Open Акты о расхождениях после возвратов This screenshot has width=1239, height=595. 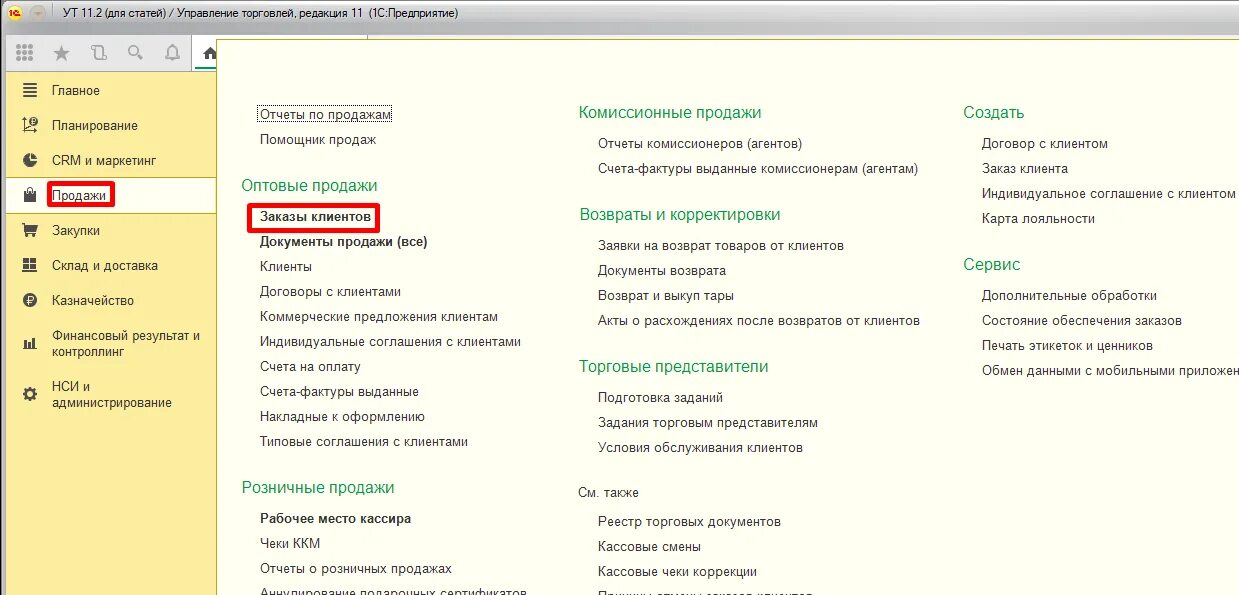tap(759, 320)
